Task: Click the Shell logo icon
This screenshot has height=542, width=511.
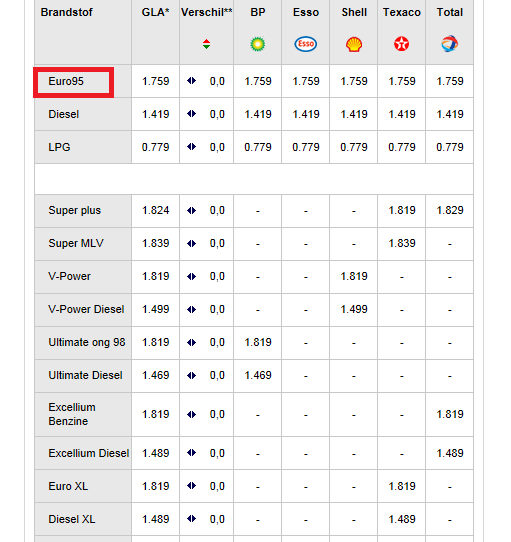Action: tap(354, 44)
